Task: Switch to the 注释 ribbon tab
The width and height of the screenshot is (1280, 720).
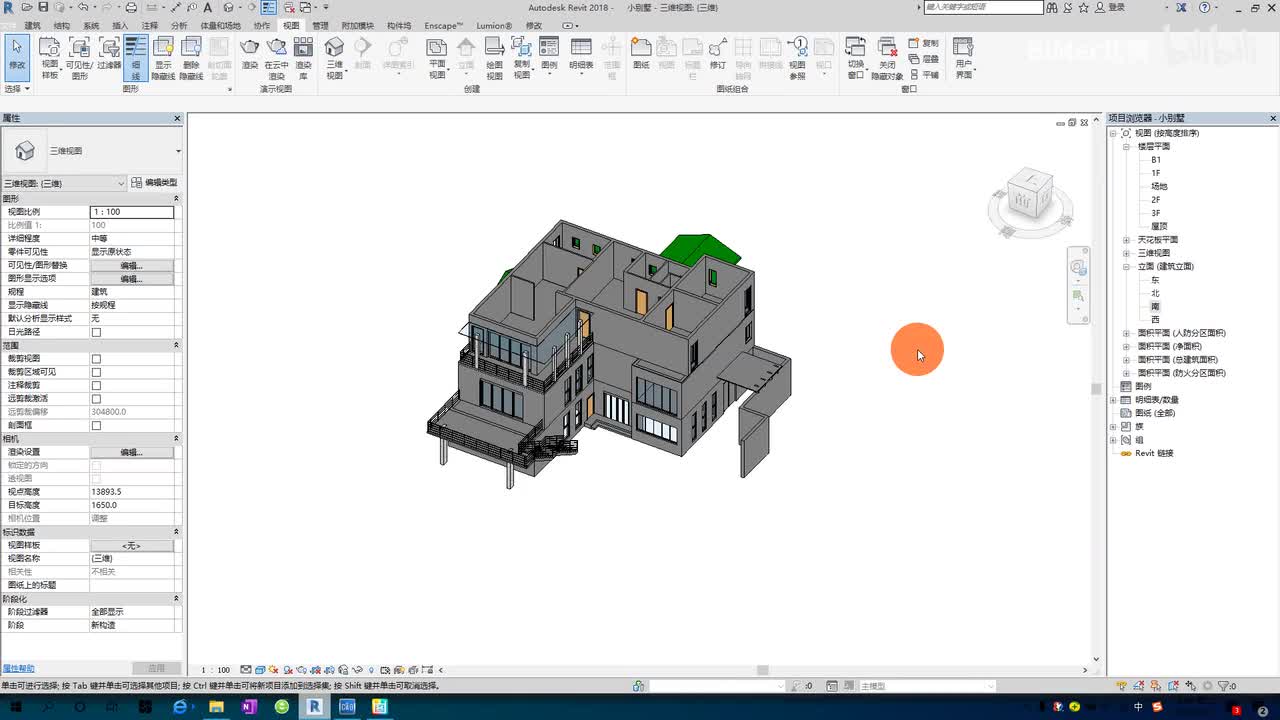Action: pos(150,26)
